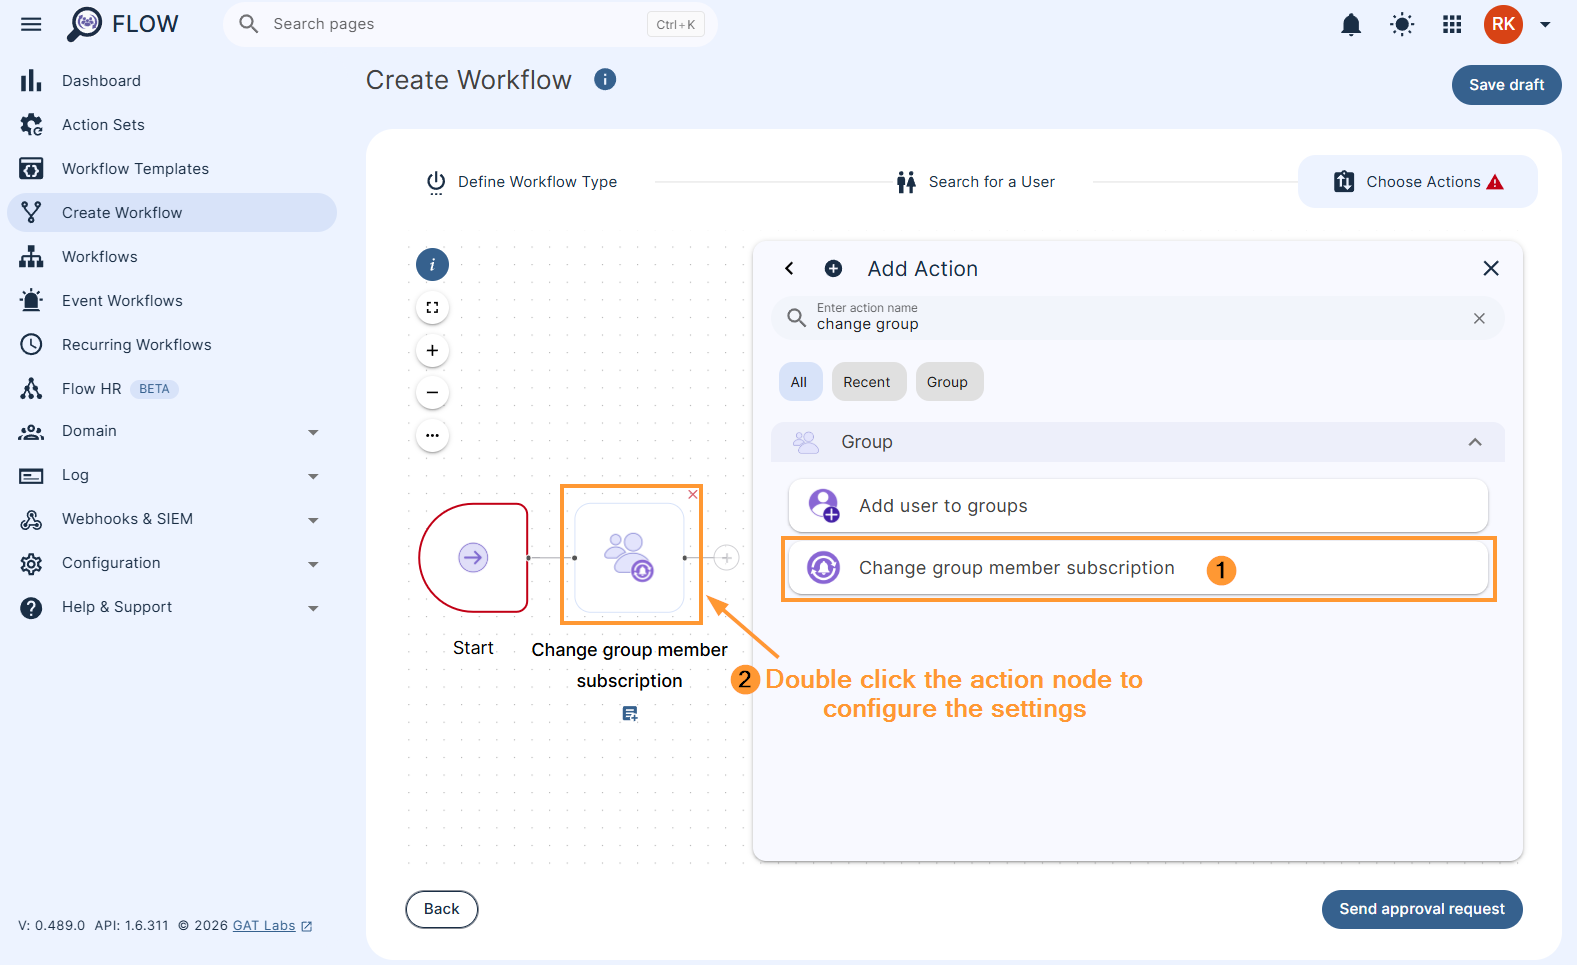The height and width of the screenshot is (965, 1577).
Task: Open the Workflows page
Action: [x=172, y=257]
